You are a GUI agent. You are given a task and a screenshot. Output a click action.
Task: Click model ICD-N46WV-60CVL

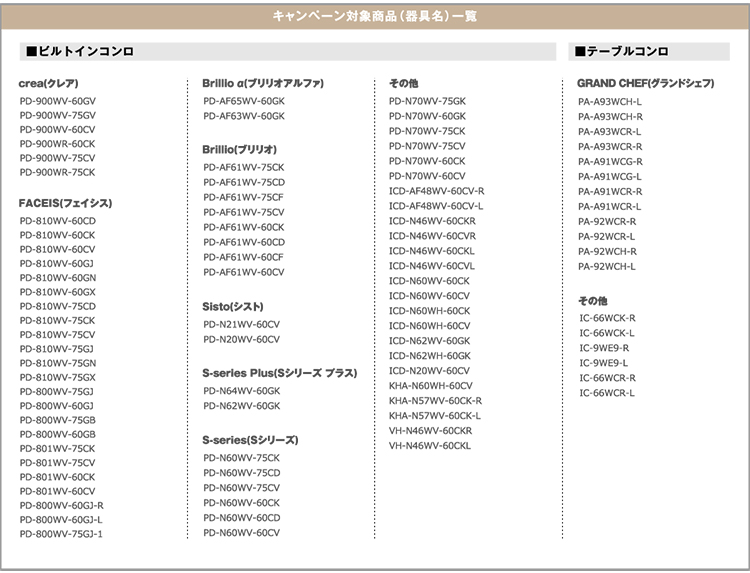[x=432, y=265]
